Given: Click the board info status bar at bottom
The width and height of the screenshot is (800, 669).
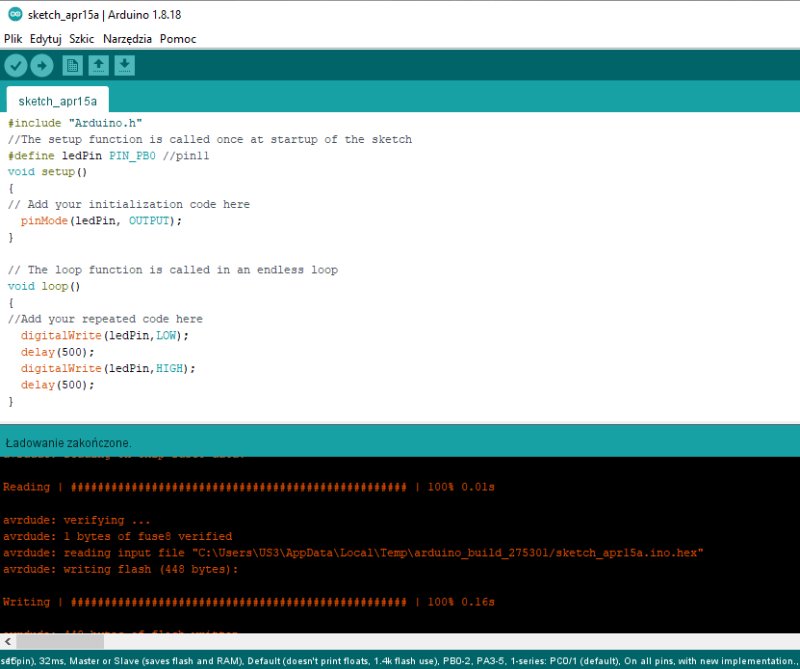Looking at the screenshot, I should [400, 661].
